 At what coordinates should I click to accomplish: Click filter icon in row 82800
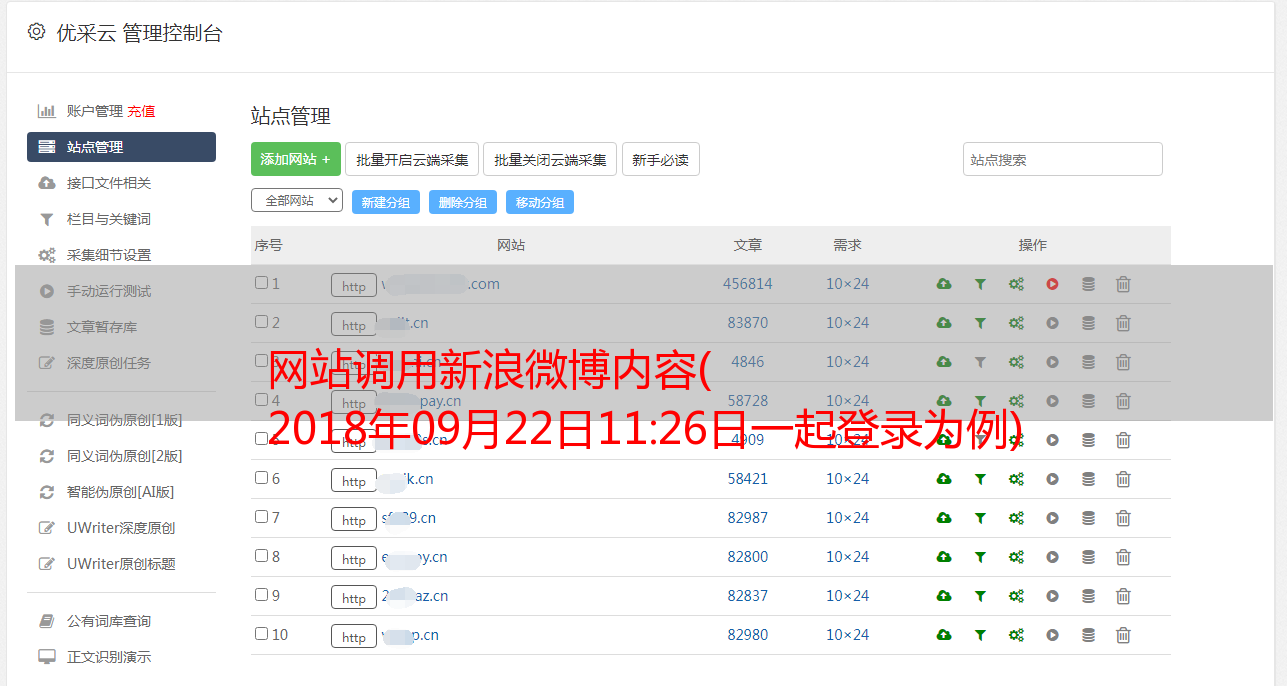[x=980, y=557]
